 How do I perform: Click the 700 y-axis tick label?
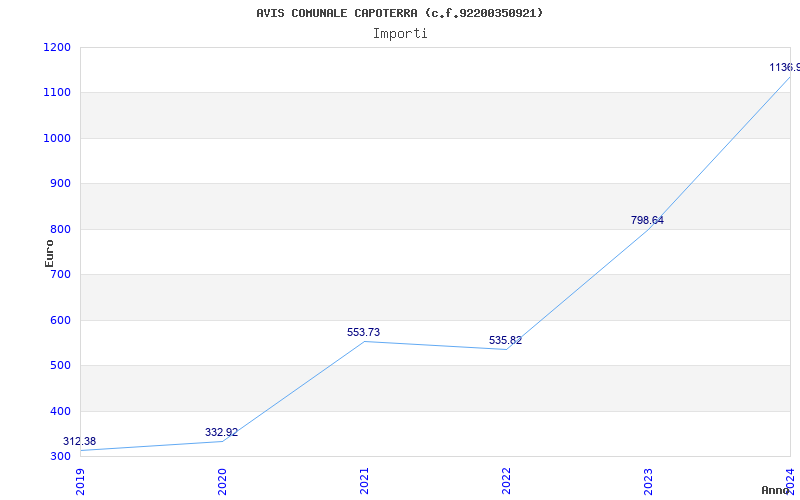click(x=60, y=274)
